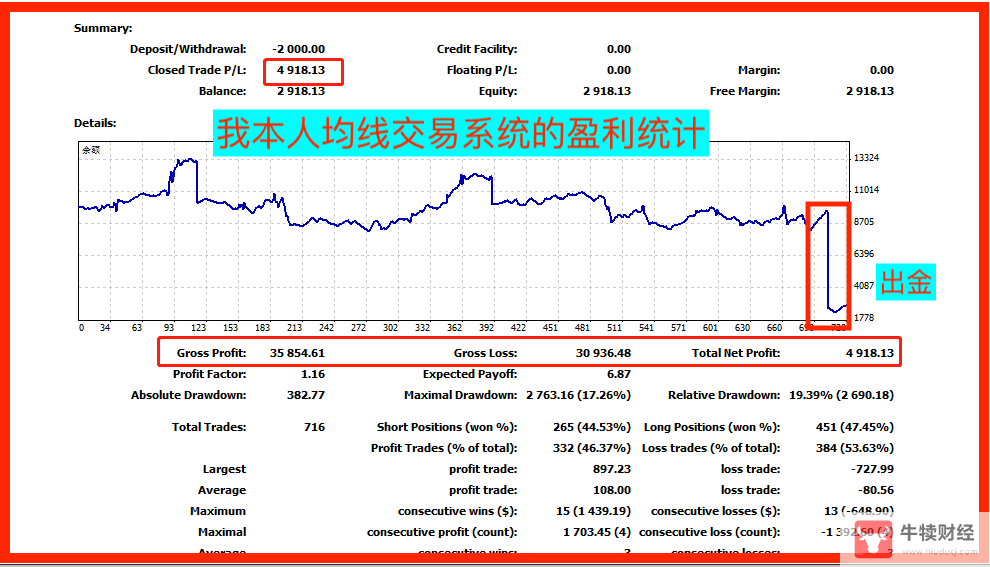Viewport: 990px width, 567px height.
Task: Click the -2 000.00 deposit/withdrawal value
Action: (x=299, y=49)
